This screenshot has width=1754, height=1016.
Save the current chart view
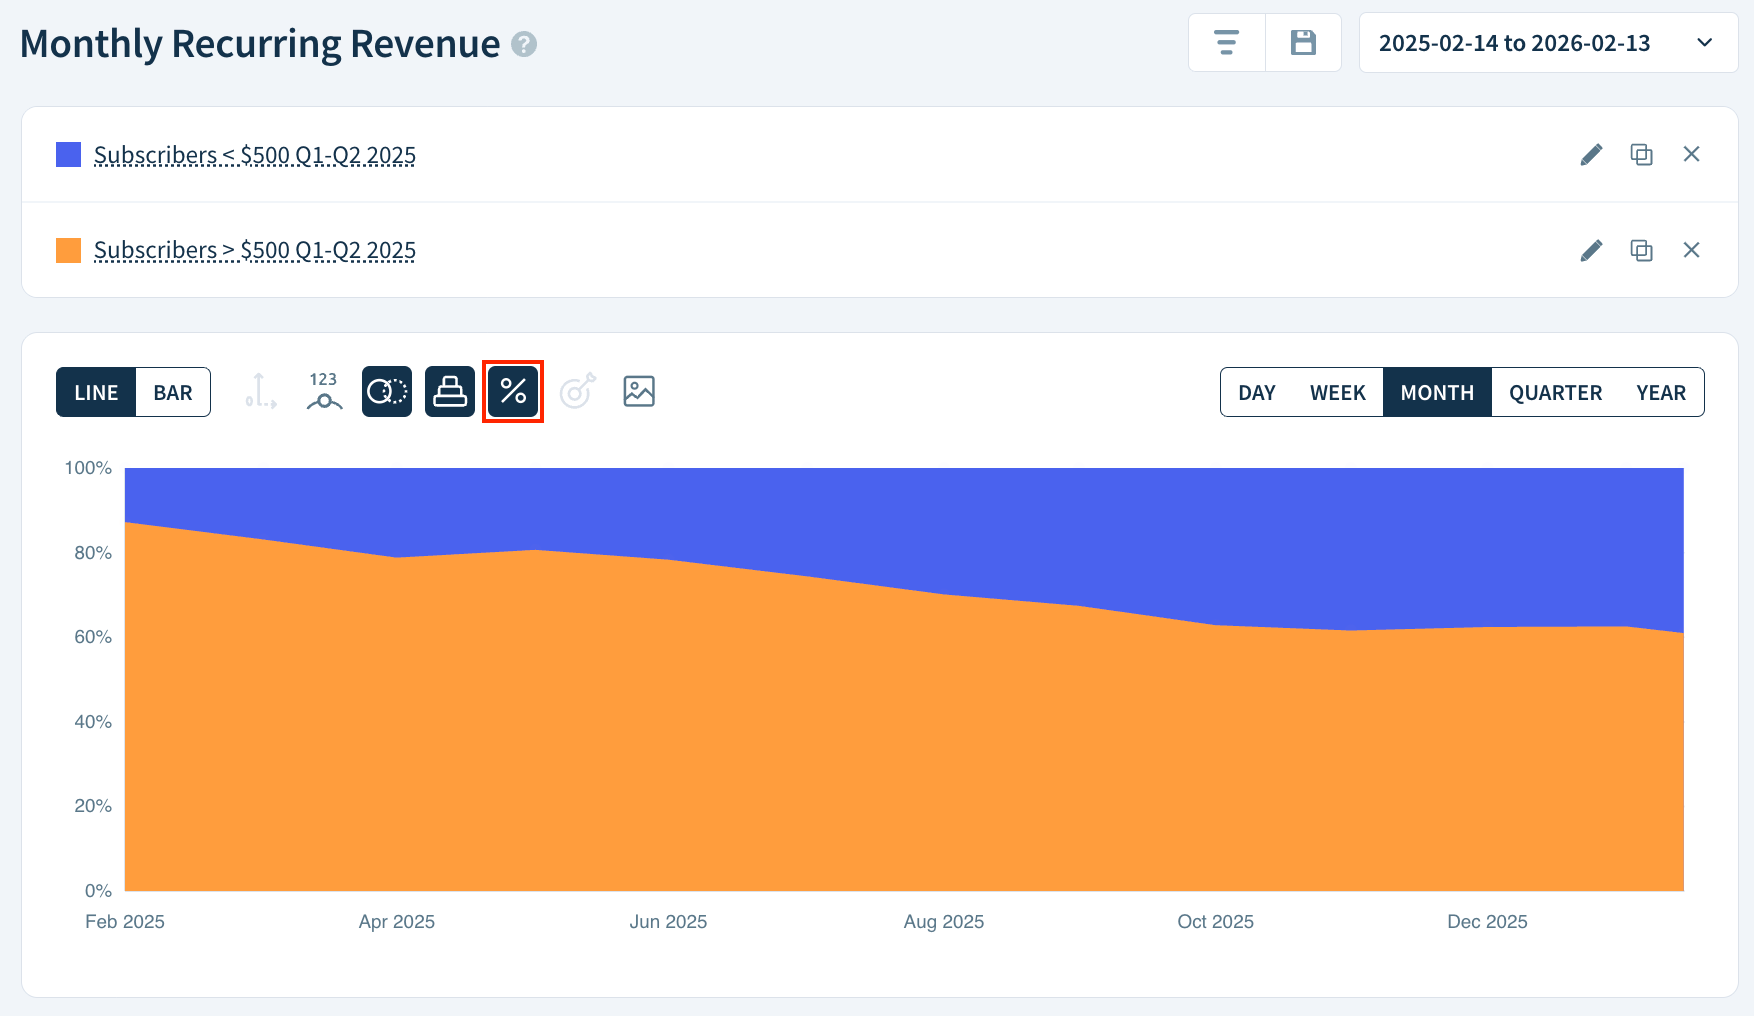coord(1303,42)
